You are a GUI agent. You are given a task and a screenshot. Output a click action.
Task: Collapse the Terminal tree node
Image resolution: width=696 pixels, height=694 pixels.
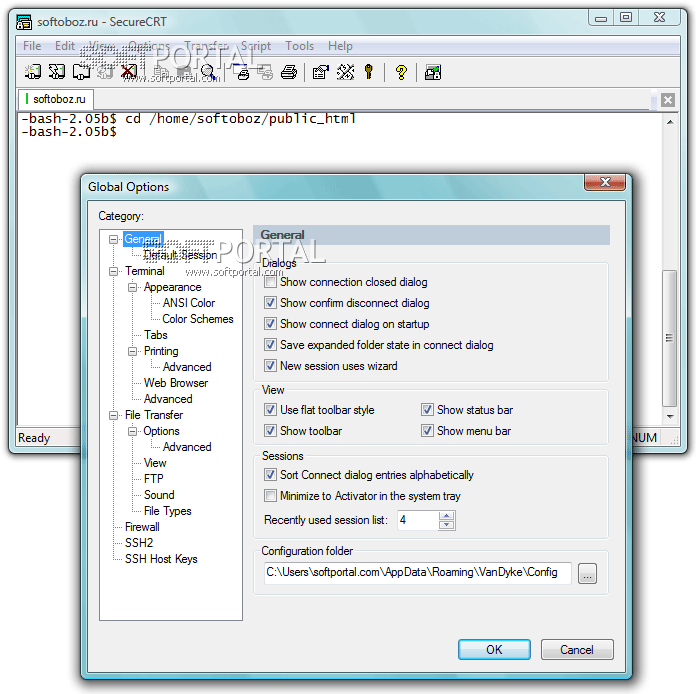coord(114,271)
